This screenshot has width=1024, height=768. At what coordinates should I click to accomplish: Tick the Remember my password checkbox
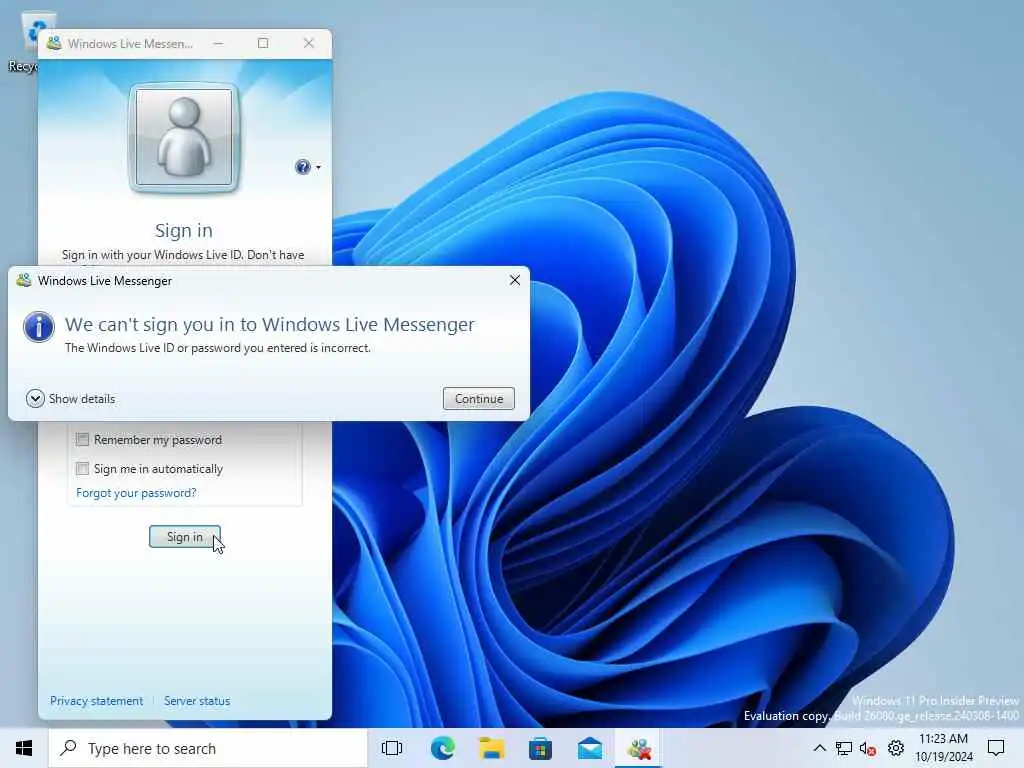pos(82,440)
